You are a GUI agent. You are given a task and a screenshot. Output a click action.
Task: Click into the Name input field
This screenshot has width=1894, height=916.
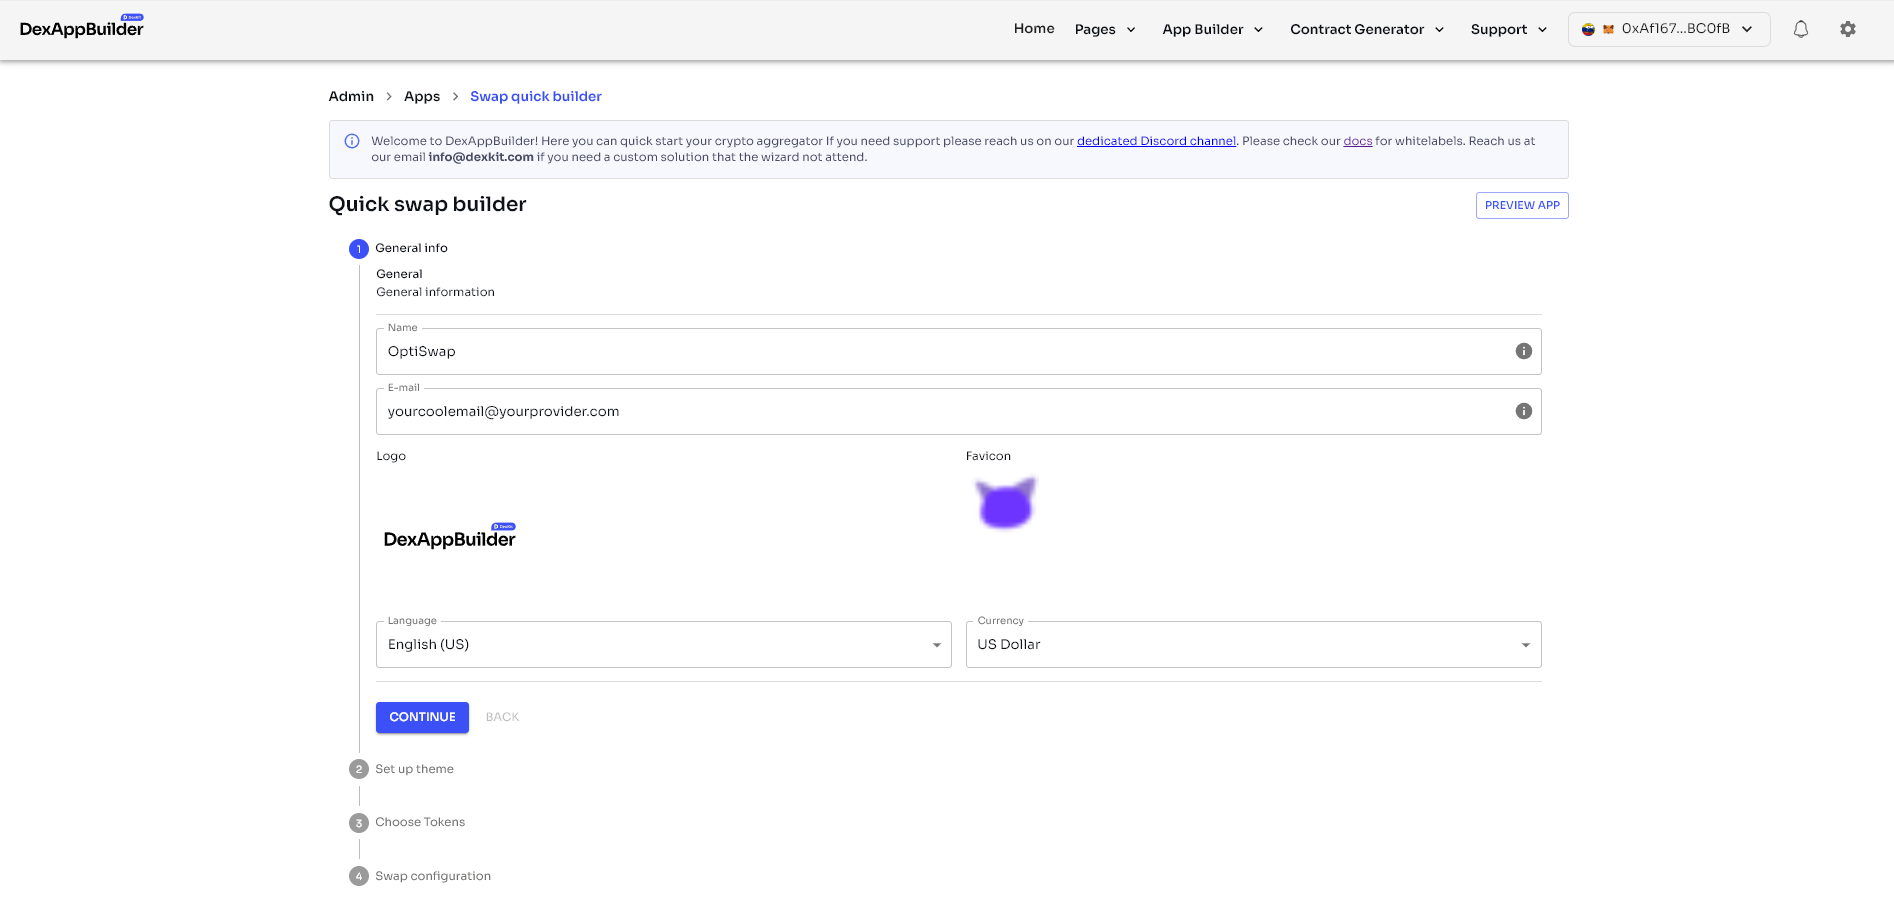940,352
